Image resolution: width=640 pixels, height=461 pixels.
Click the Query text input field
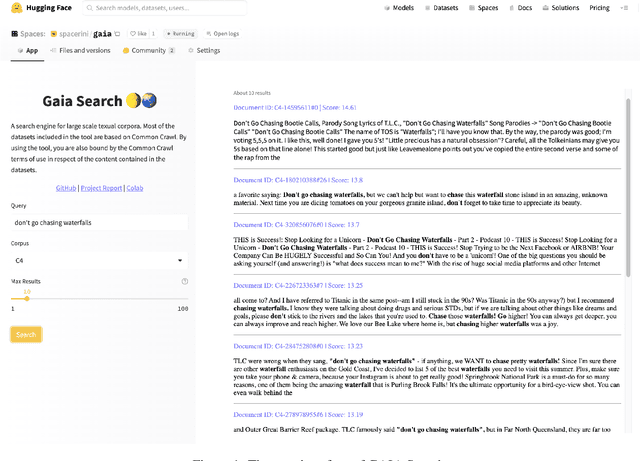pos(98,222)
